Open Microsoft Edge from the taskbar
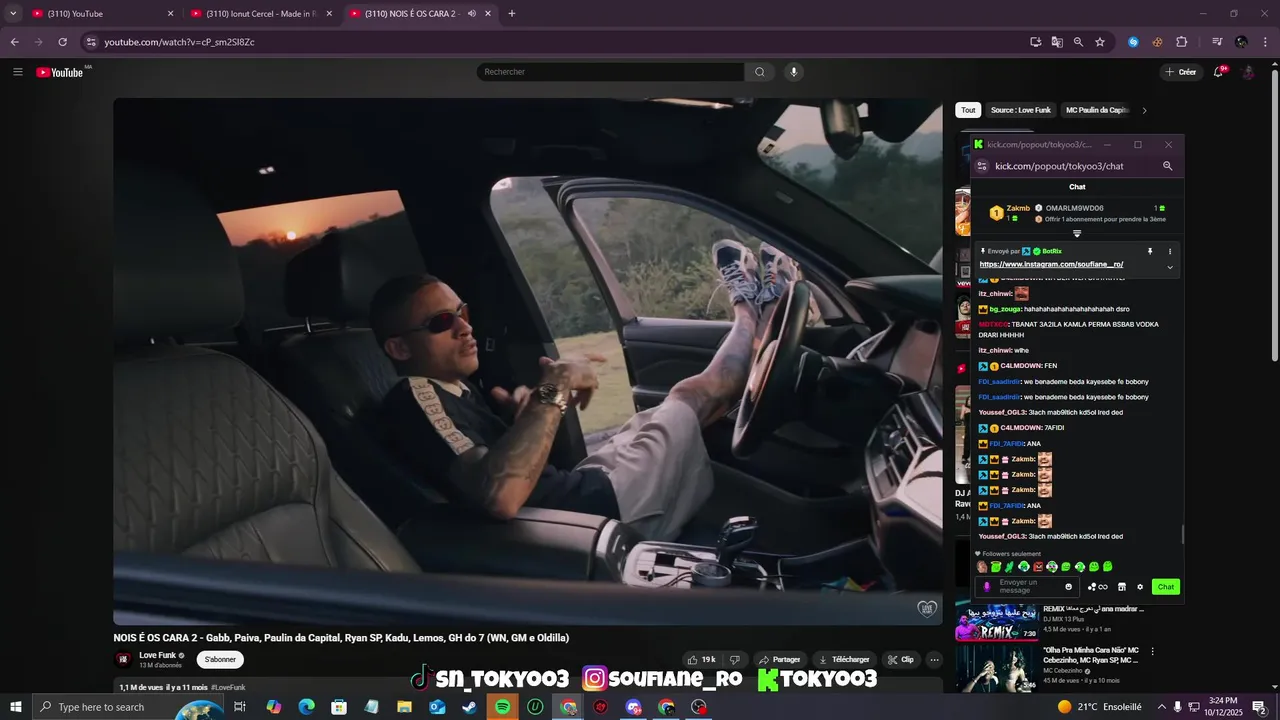Viewport: 1280px width, 720px height. tap(306, 707)
